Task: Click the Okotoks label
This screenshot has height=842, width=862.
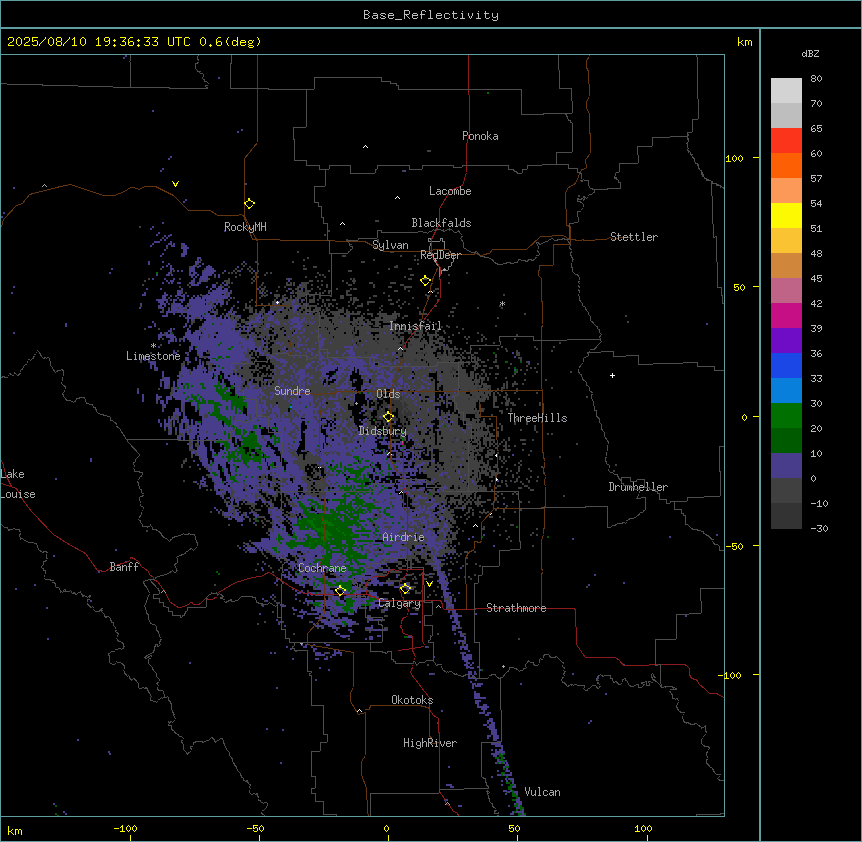Action: coord(412,700)
